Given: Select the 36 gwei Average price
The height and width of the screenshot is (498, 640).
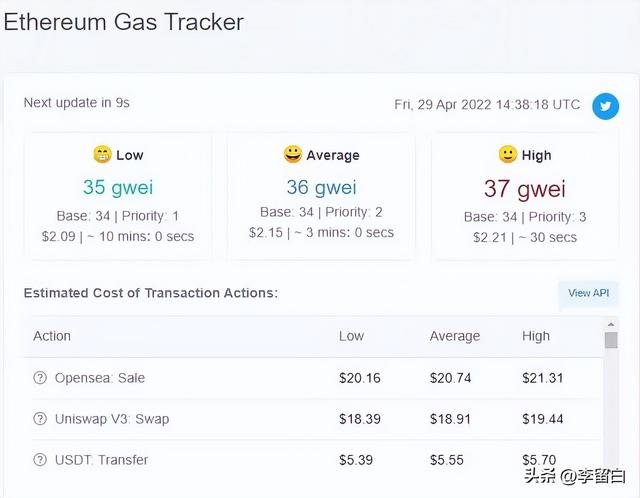Looking at the screenshot, I should pyautogui.click(x=322, y=187).
